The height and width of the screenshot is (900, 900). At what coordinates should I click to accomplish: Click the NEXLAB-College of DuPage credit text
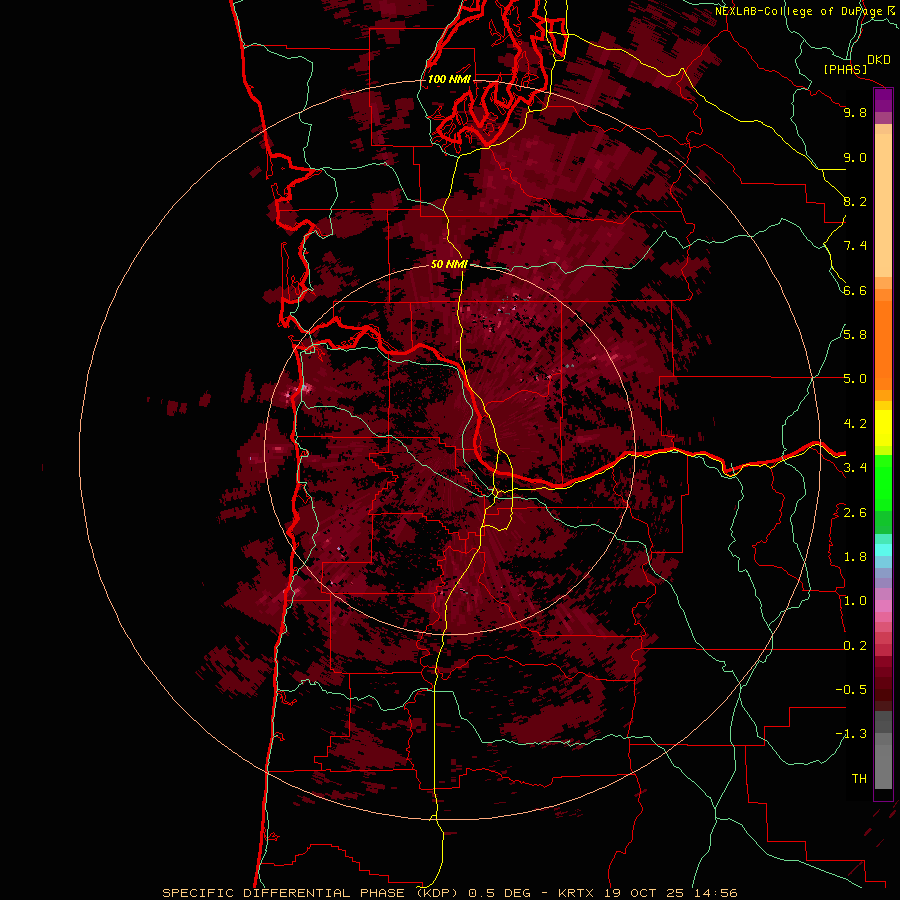pos(800,11)
